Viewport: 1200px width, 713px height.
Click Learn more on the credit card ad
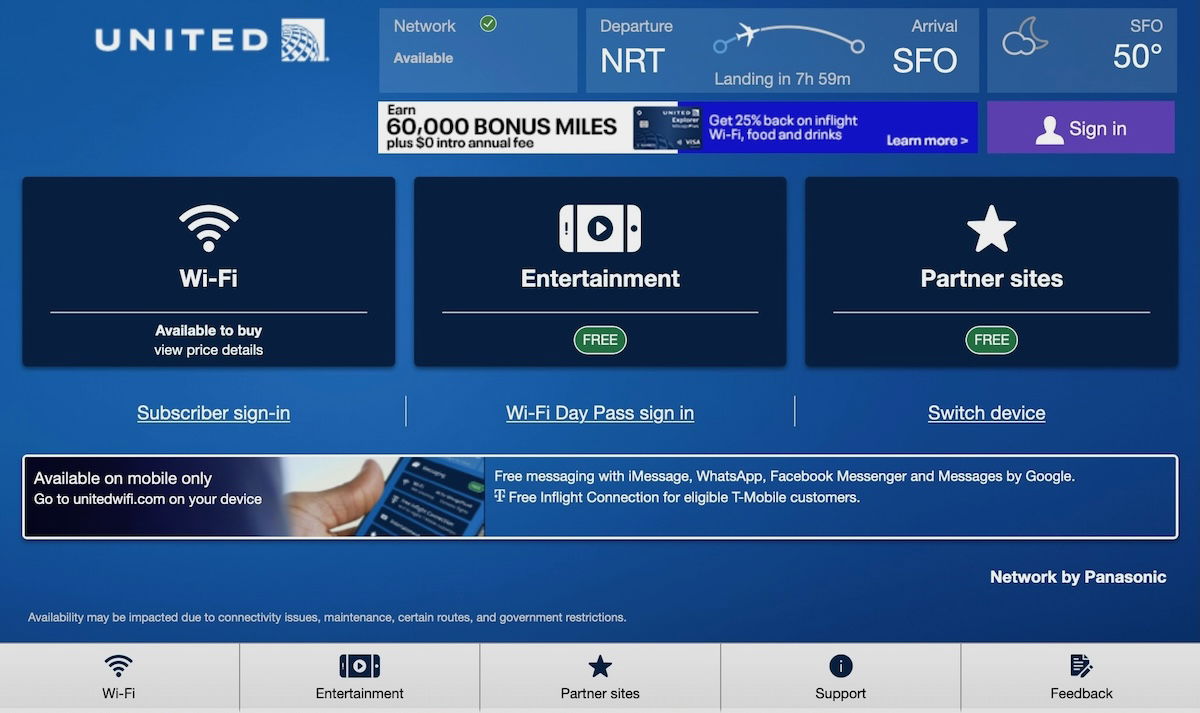pyautogui.click(x=927, y=141)
